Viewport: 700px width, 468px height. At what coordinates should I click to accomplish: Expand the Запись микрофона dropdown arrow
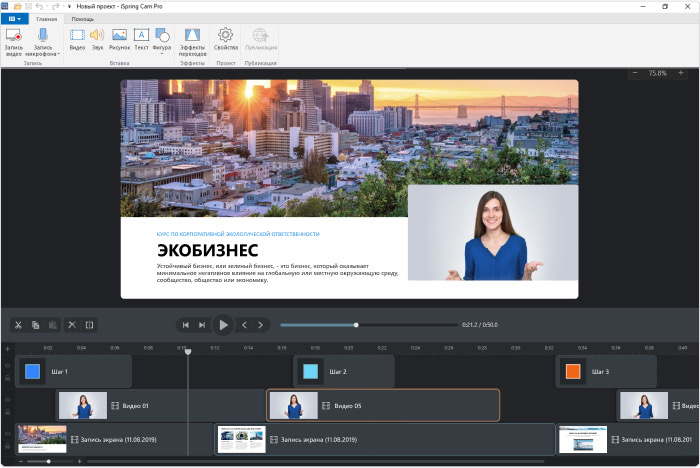(58, 54)
